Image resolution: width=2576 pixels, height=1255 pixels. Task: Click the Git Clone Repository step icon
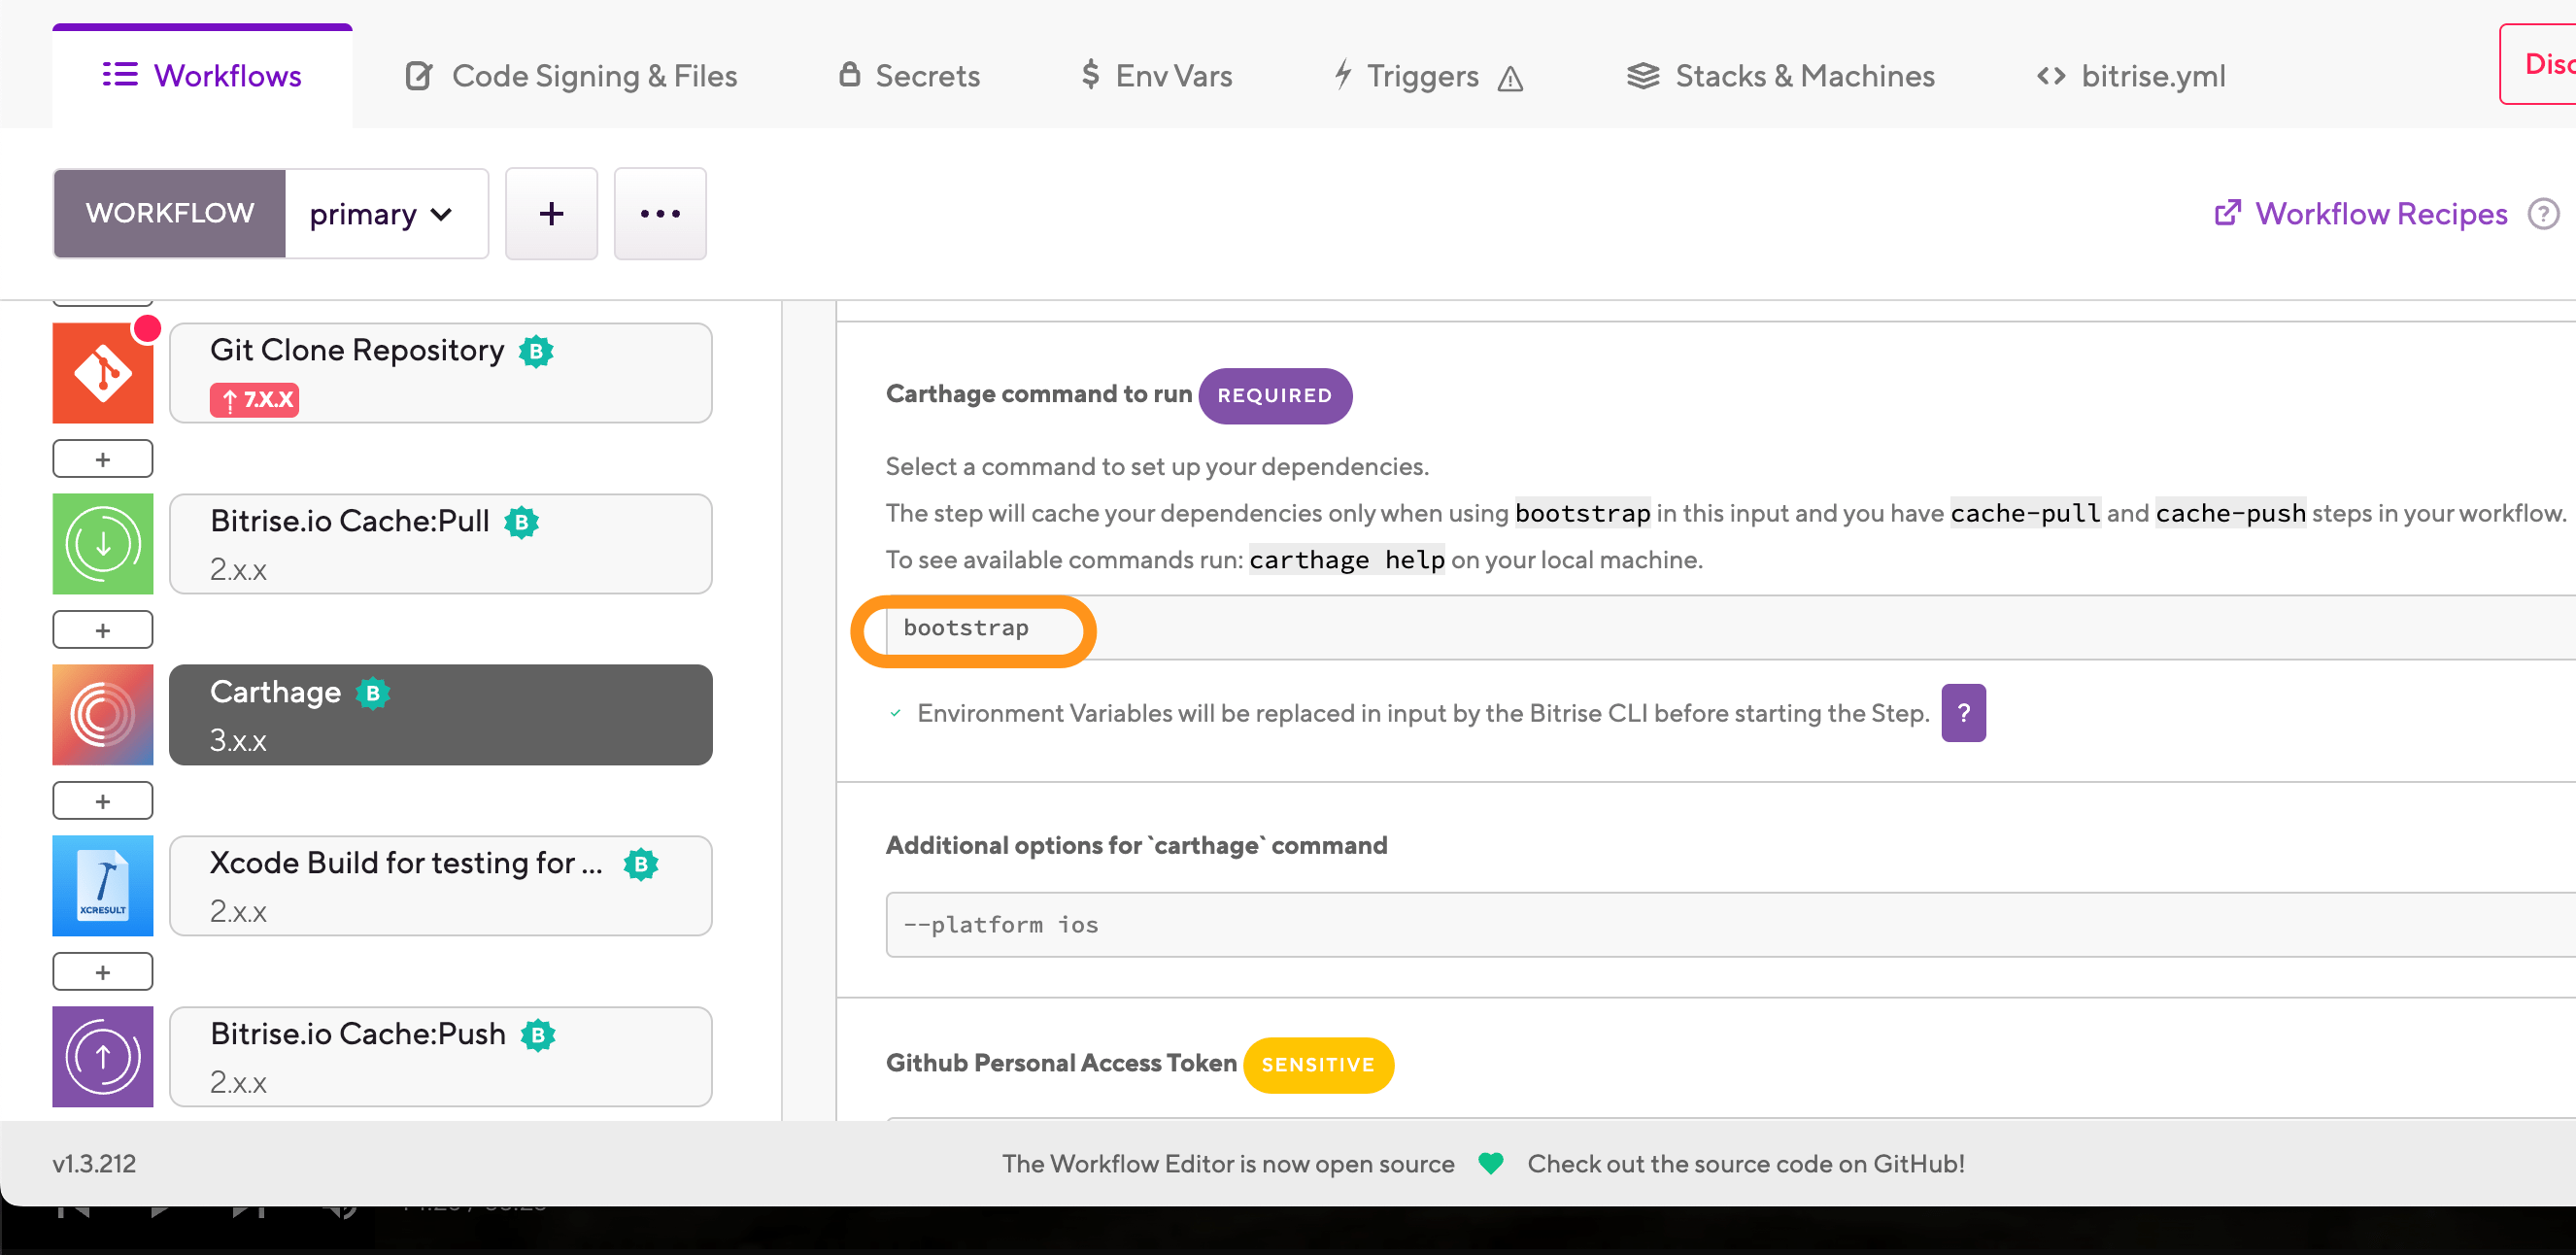(103, 373)
